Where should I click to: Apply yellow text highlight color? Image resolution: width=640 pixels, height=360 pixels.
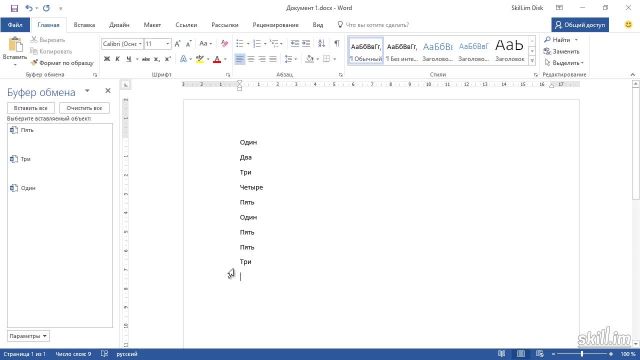tap(200, 59)
